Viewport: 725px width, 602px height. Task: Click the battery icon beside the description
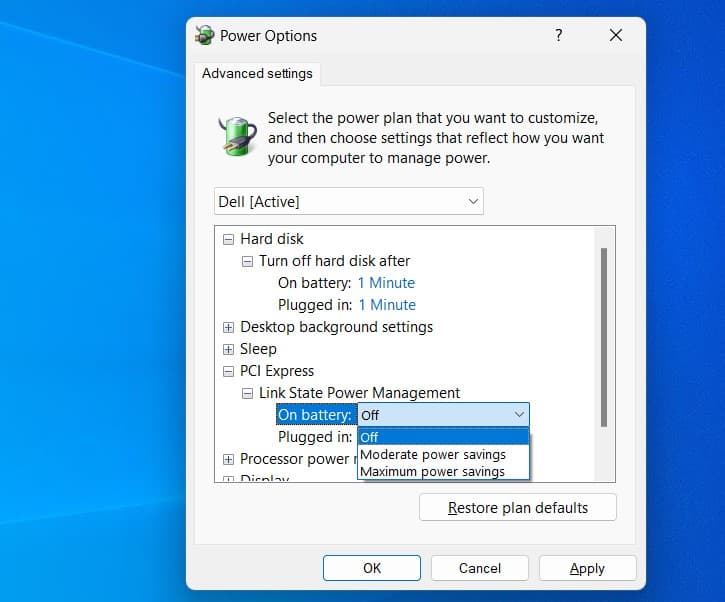238,136
